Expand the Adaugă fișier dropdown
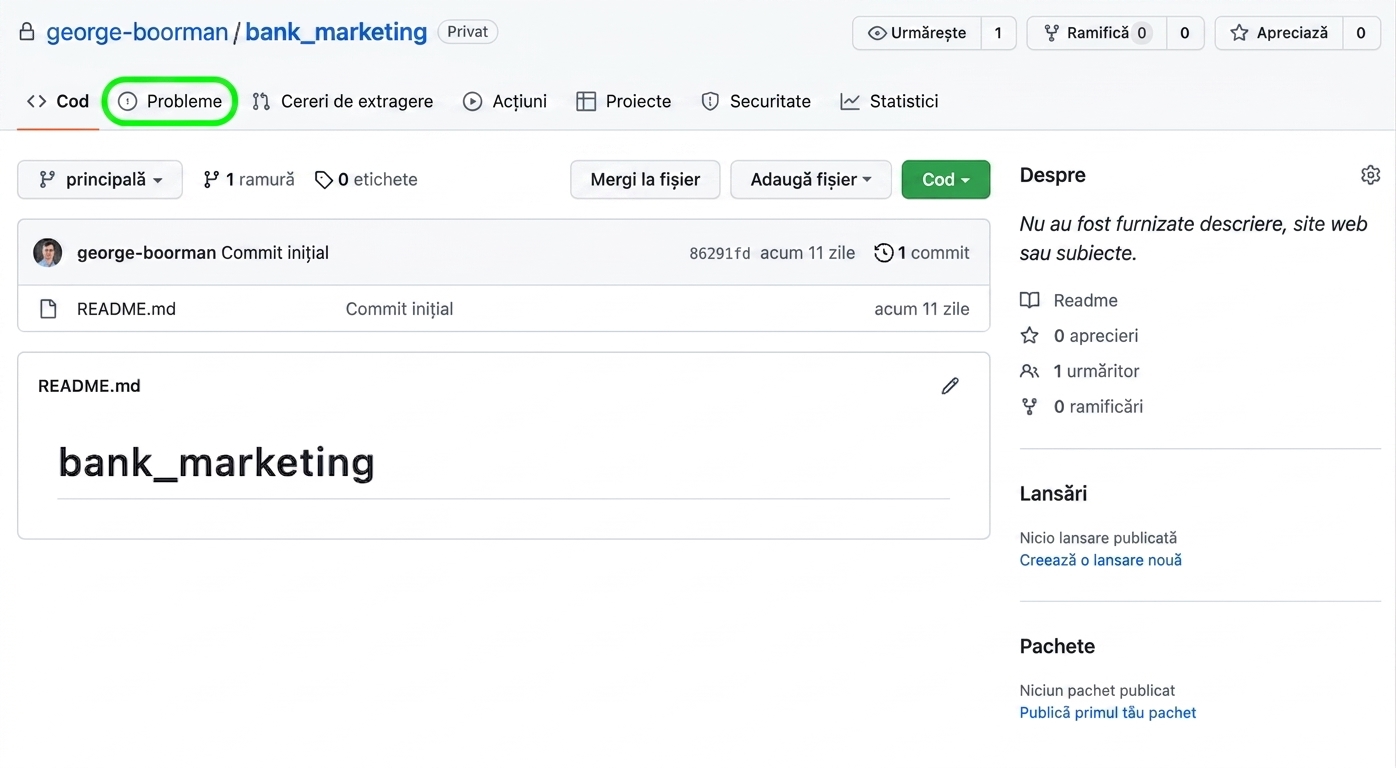This screenshot has width=1396, height=768. point(811,180)
